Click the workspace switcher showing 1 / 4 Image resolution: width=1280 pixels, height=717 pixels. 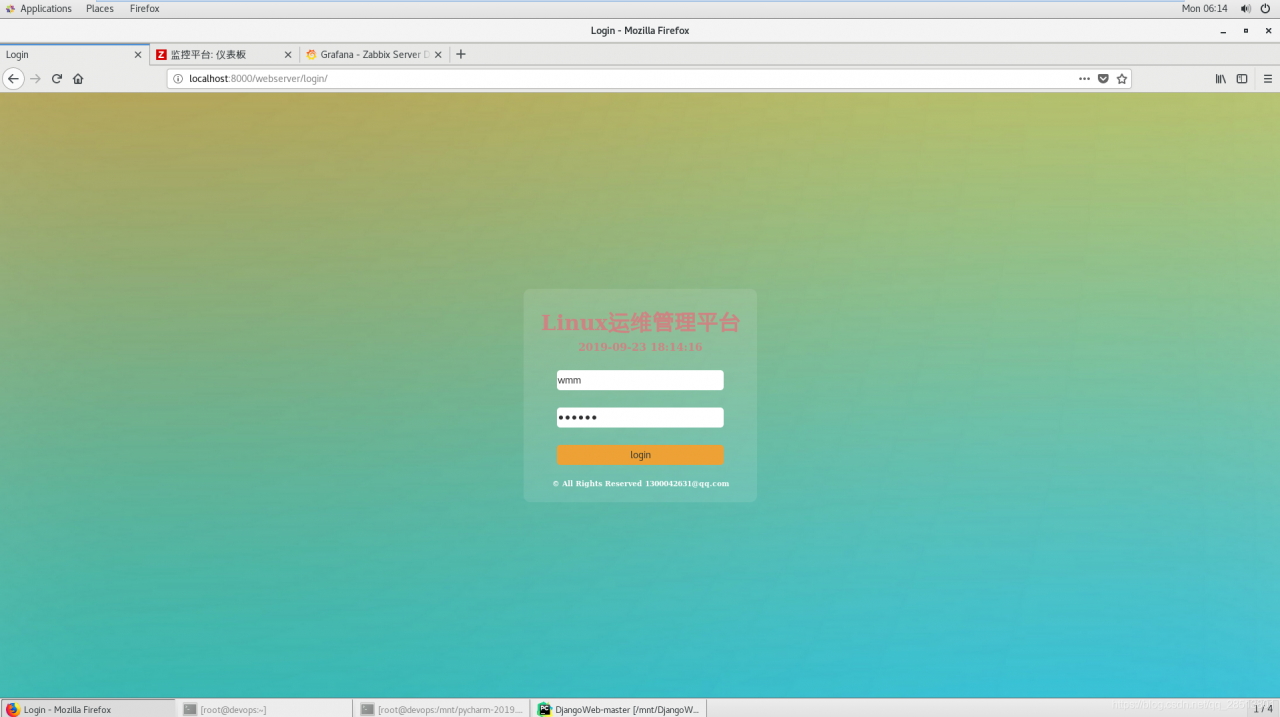(x=1263, y=708)
